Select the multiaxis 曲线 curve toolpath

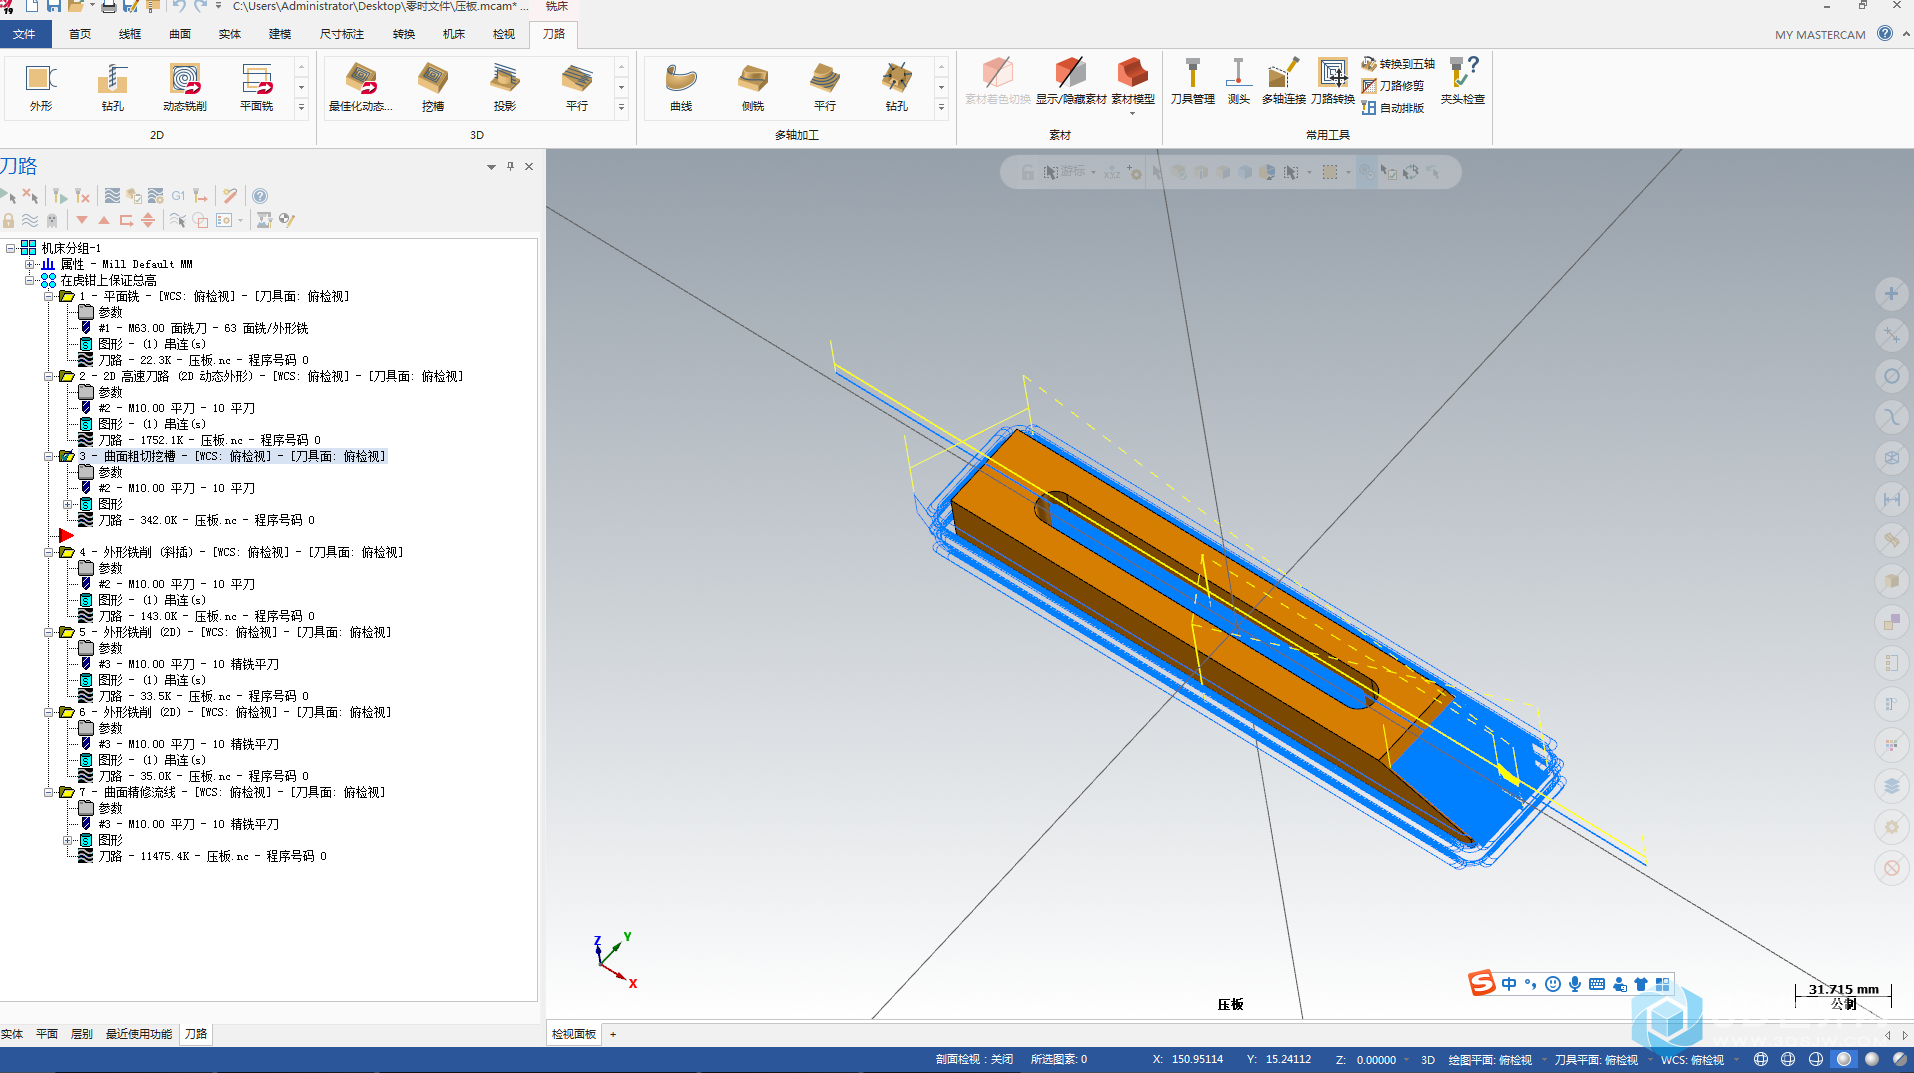tap(681, 87)
